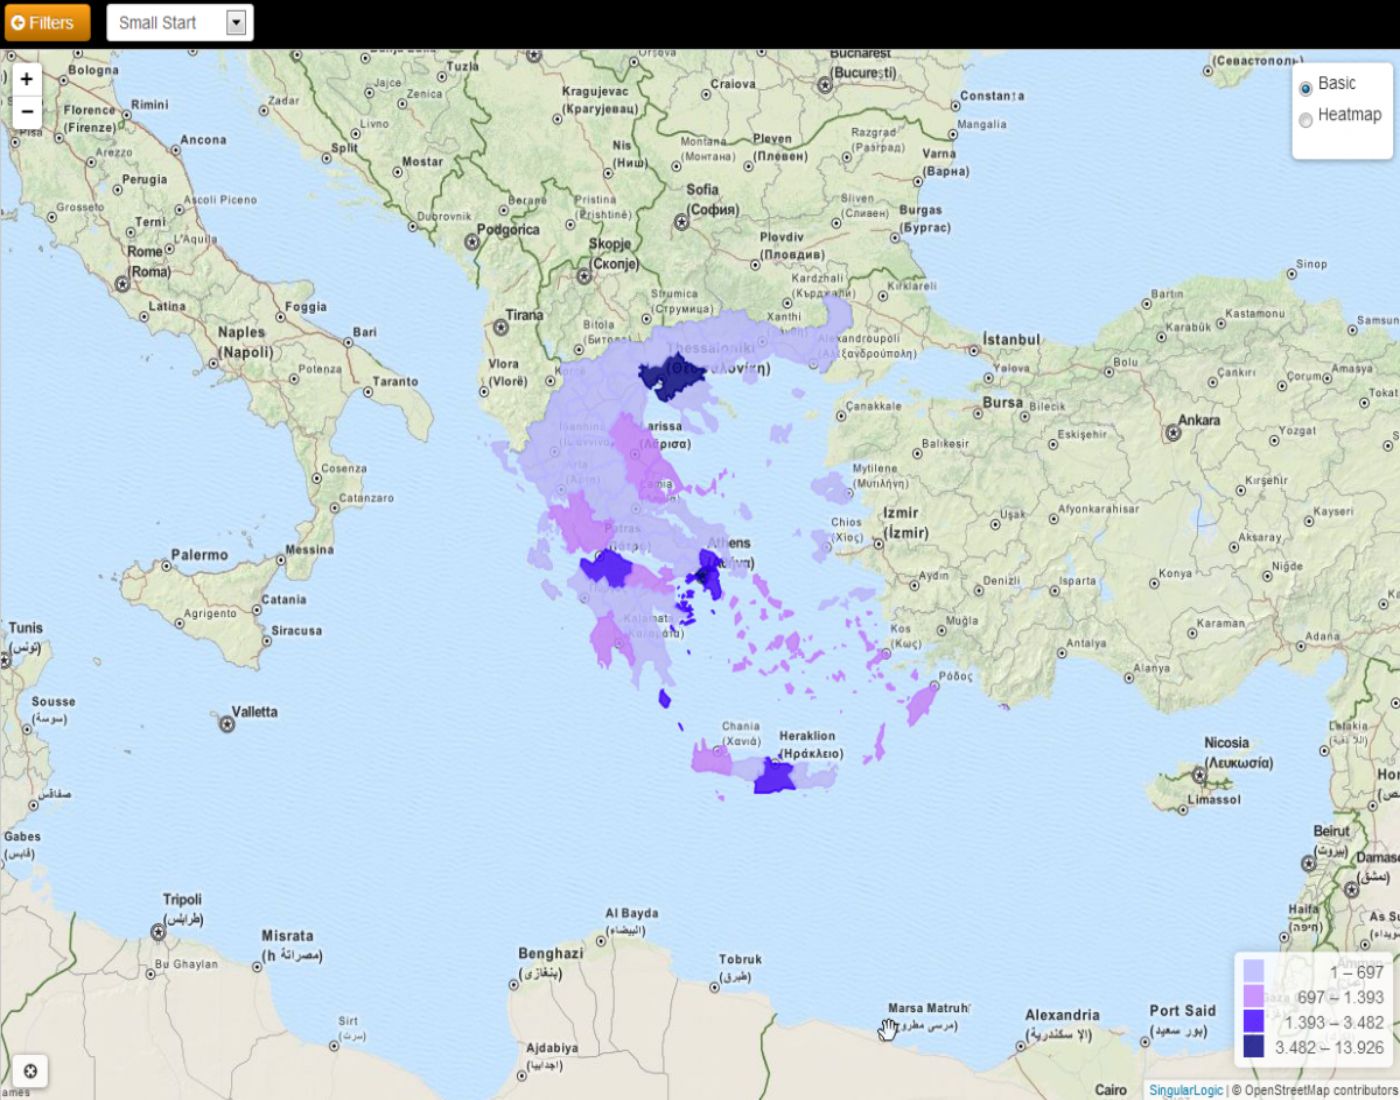Click the Rome capital marker
The height and width of the screenshot is (1100, 1400).
pyautogui.click(x=122, y=284)
